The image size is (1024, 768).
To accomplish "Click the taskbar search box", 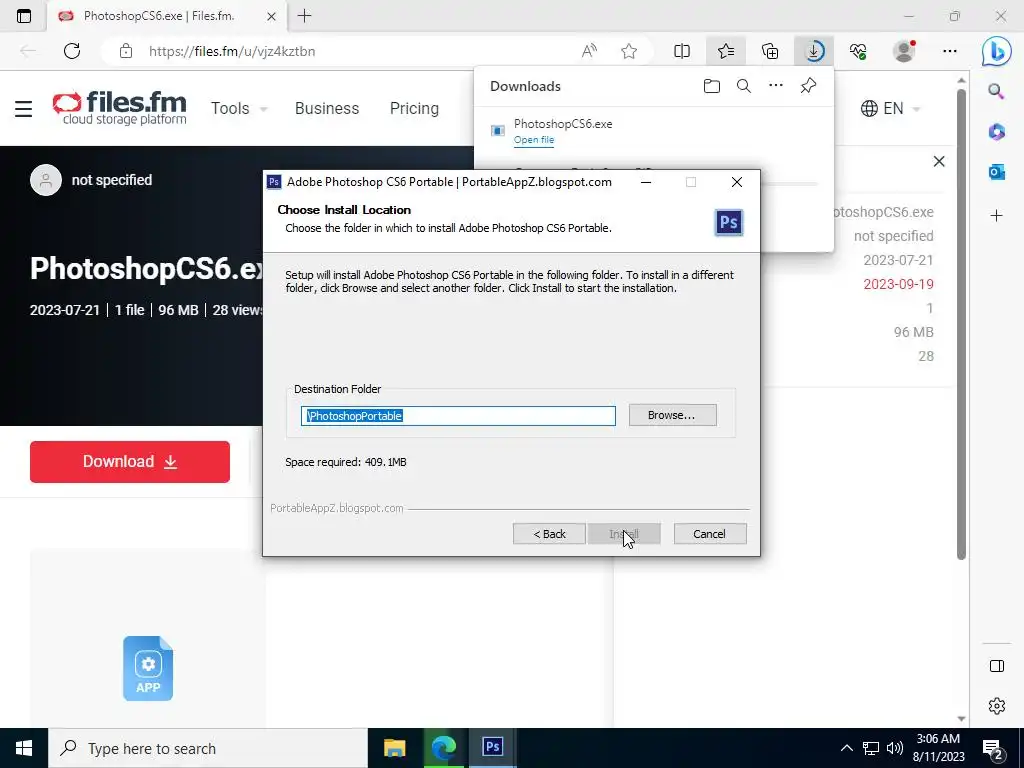I will [208, 748].
